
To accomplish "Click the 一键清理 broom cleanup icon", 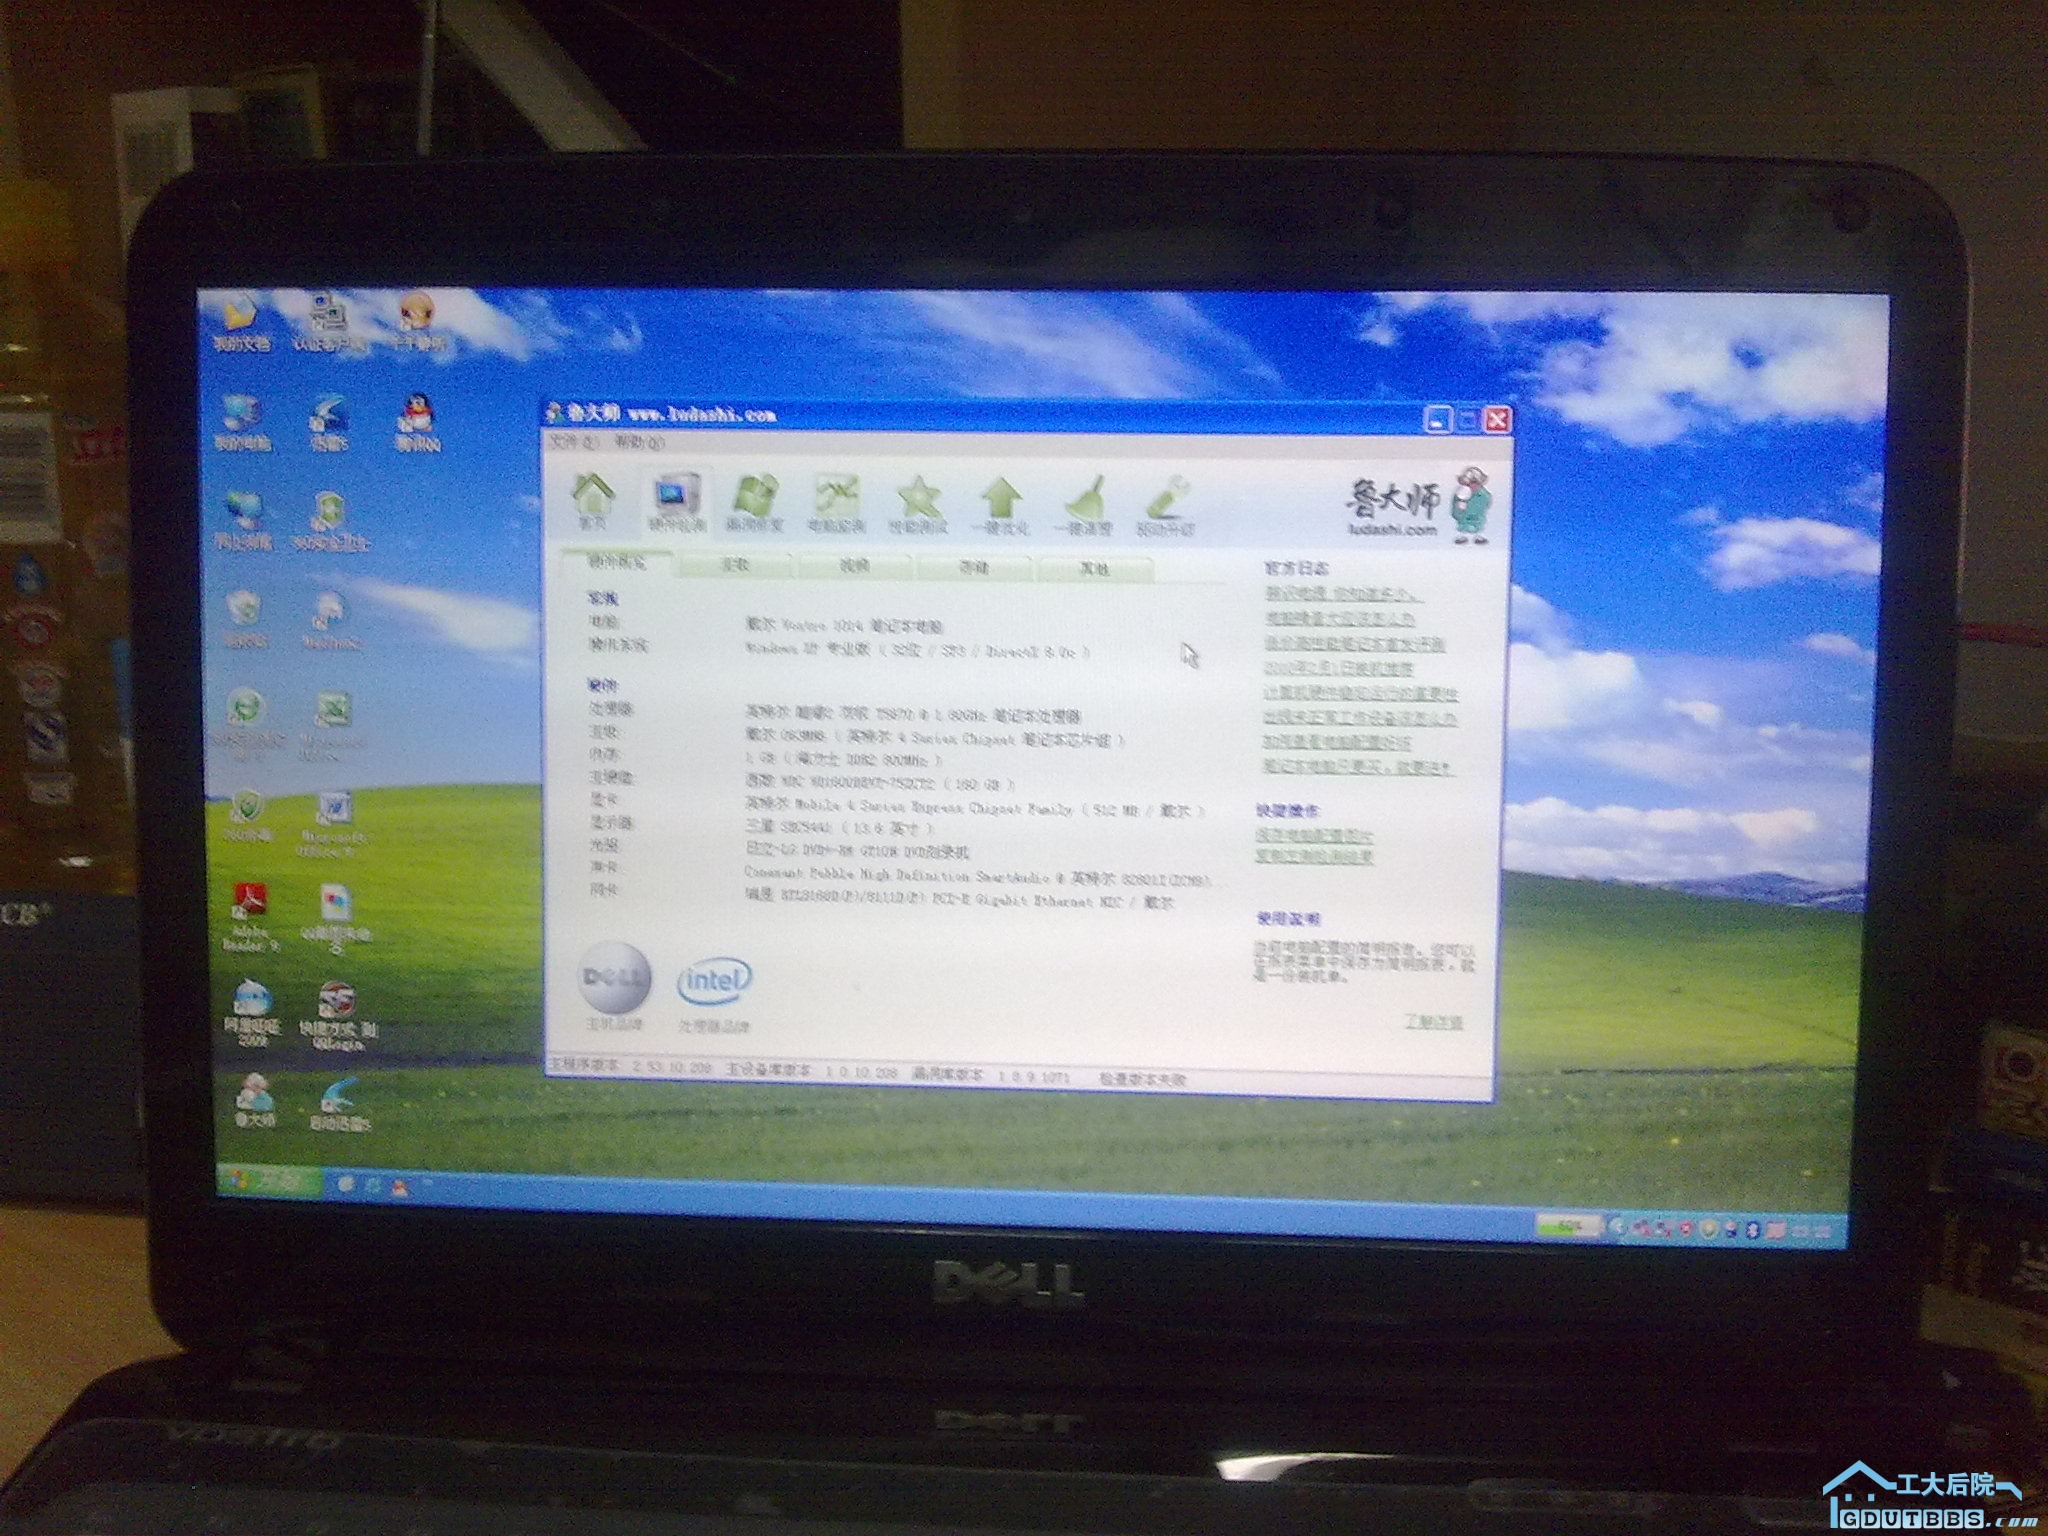I will click(x=1083, y=504).
